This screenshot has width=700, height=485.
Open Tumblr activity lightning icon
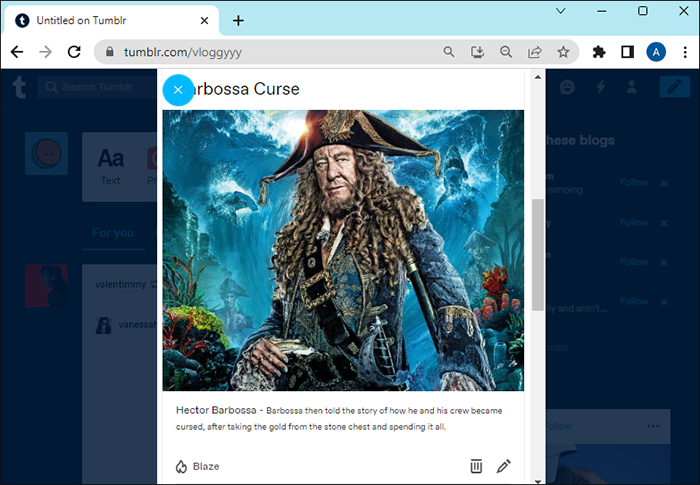(601, 87)
